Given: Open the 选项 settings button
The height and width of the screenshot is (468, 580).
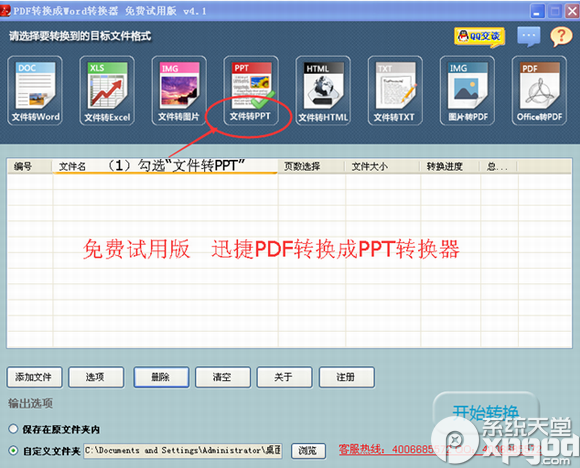Looking at the screenshot, I should tap(96, 377).
